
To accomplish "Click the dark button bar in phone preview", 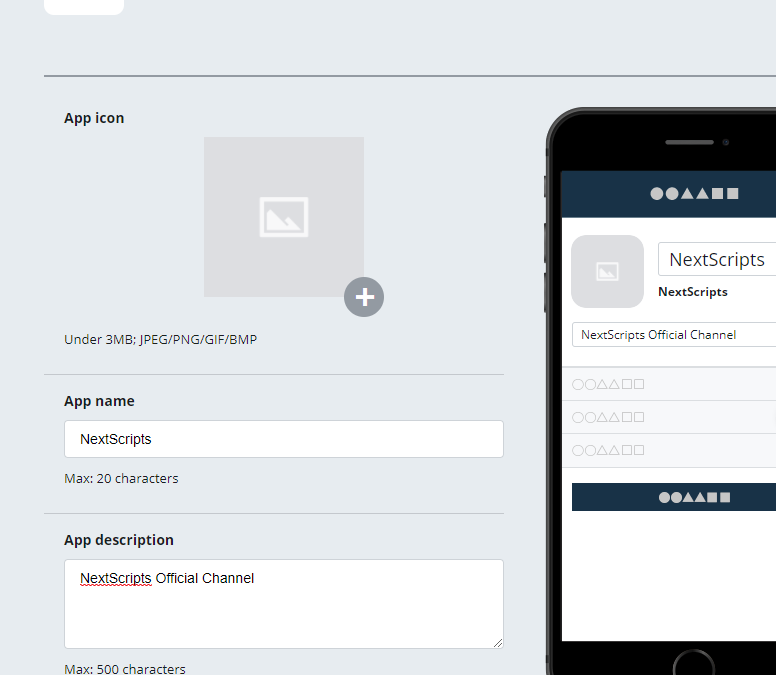I will 674,497.
